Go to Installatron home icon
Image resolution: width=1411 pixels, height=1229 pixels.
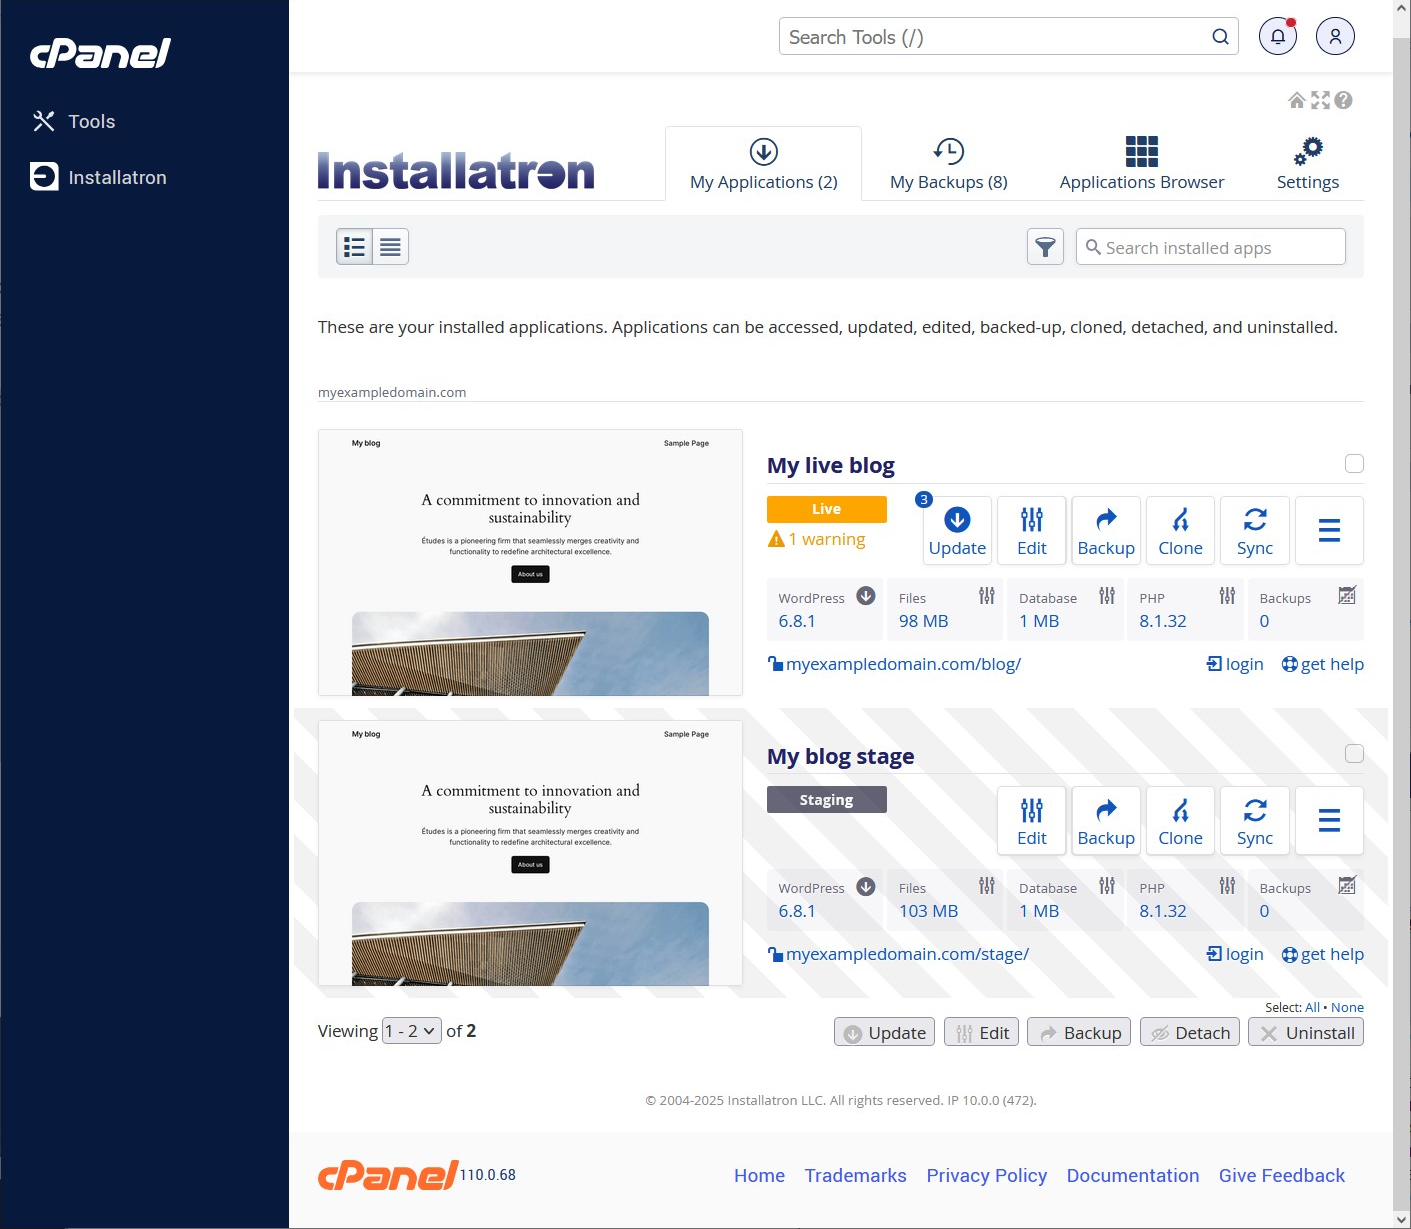pyautogui.click(x=1297, y=100)
